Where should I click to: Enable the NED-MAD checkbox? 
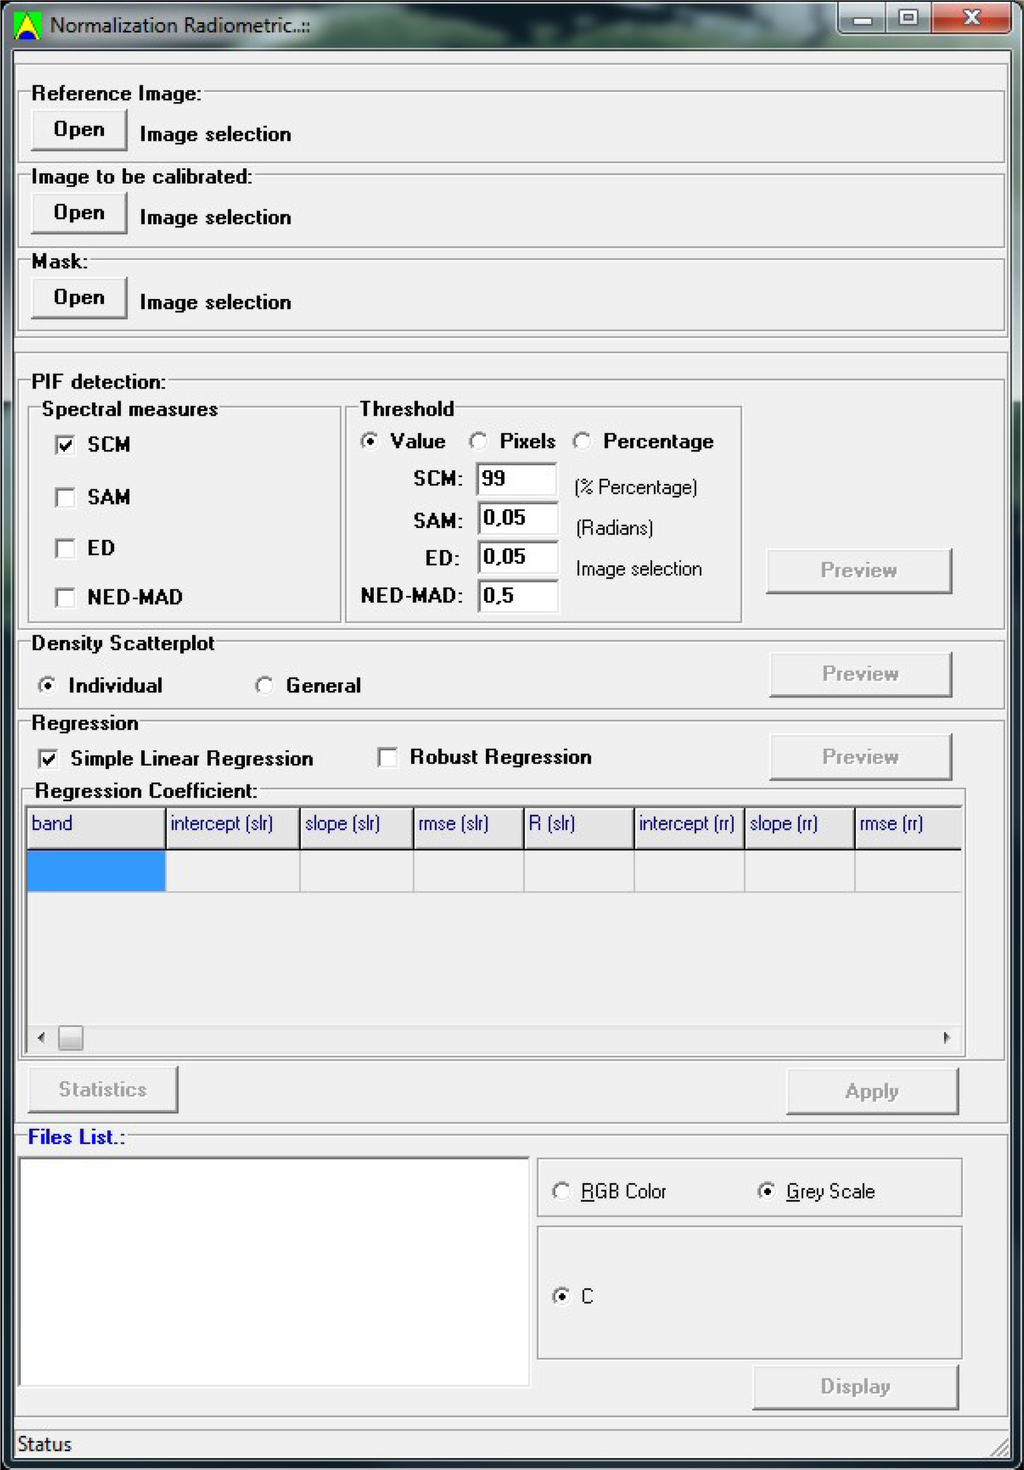coord(66,598)
